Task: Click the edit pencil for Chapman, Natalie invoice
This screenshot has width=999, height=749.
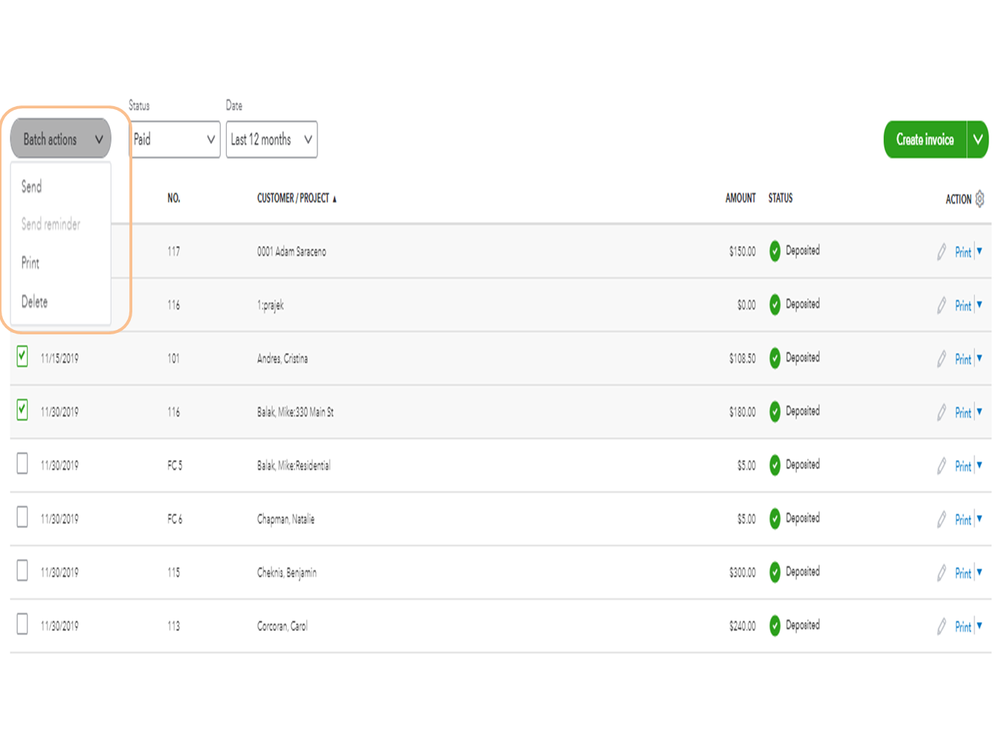Action: (941, 519)
